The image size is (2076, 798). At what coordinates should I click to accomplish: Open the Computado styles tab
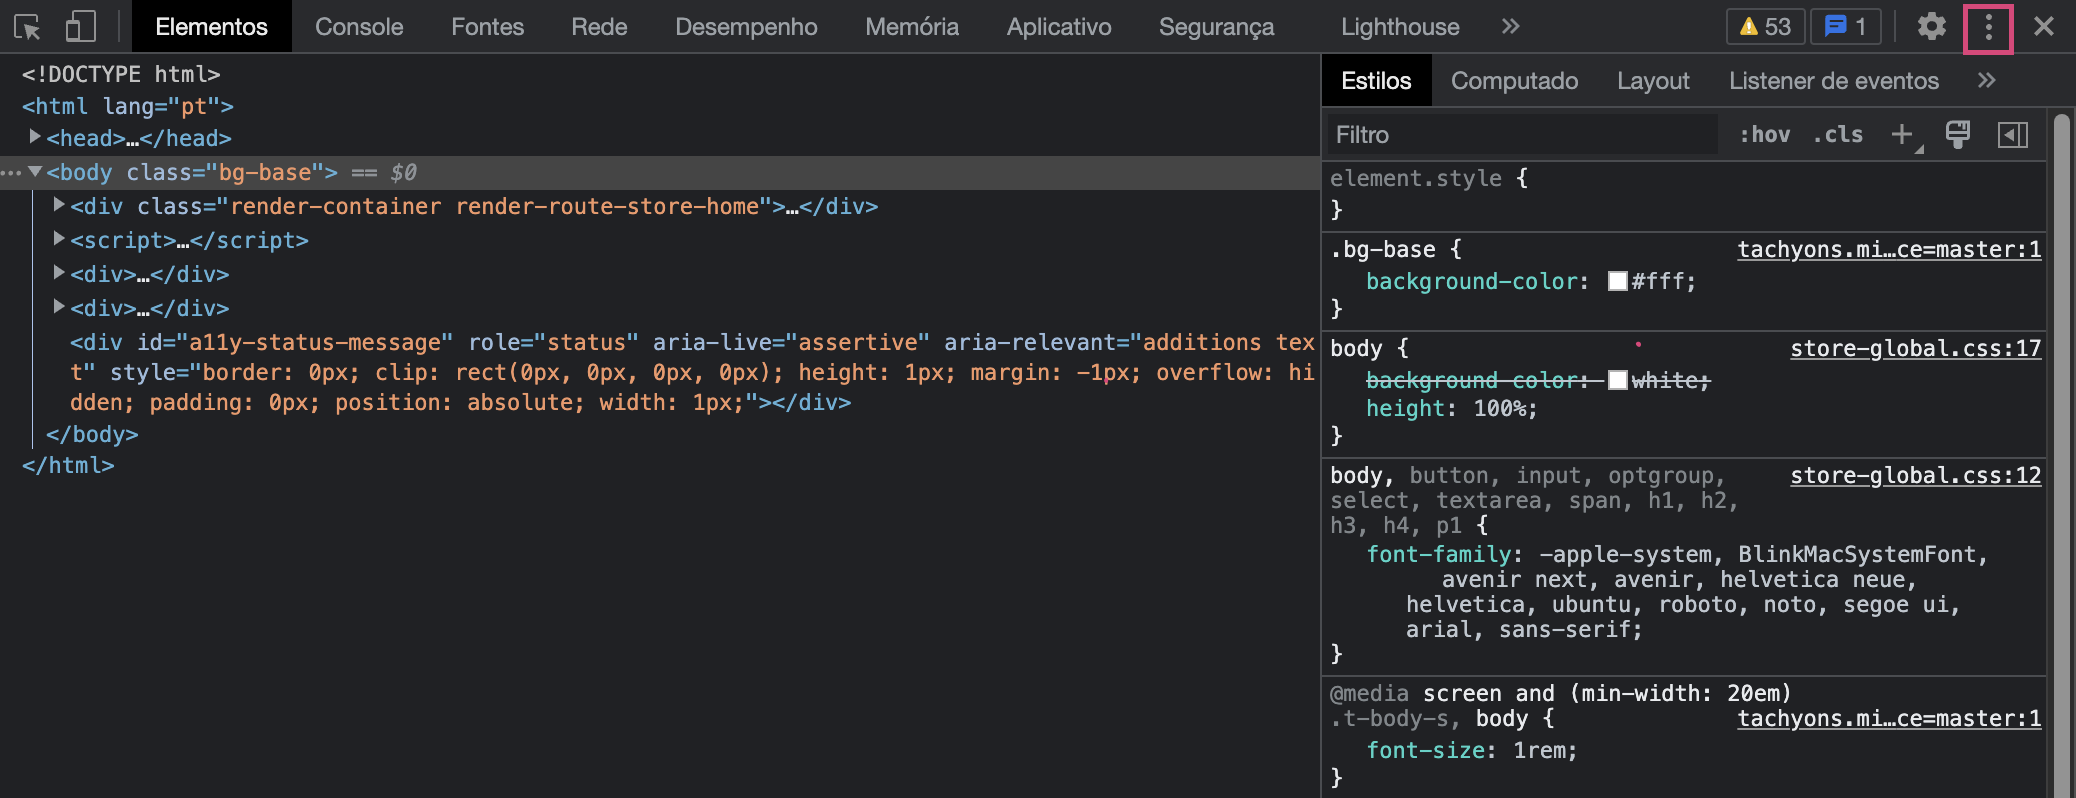click(1514, 81)
